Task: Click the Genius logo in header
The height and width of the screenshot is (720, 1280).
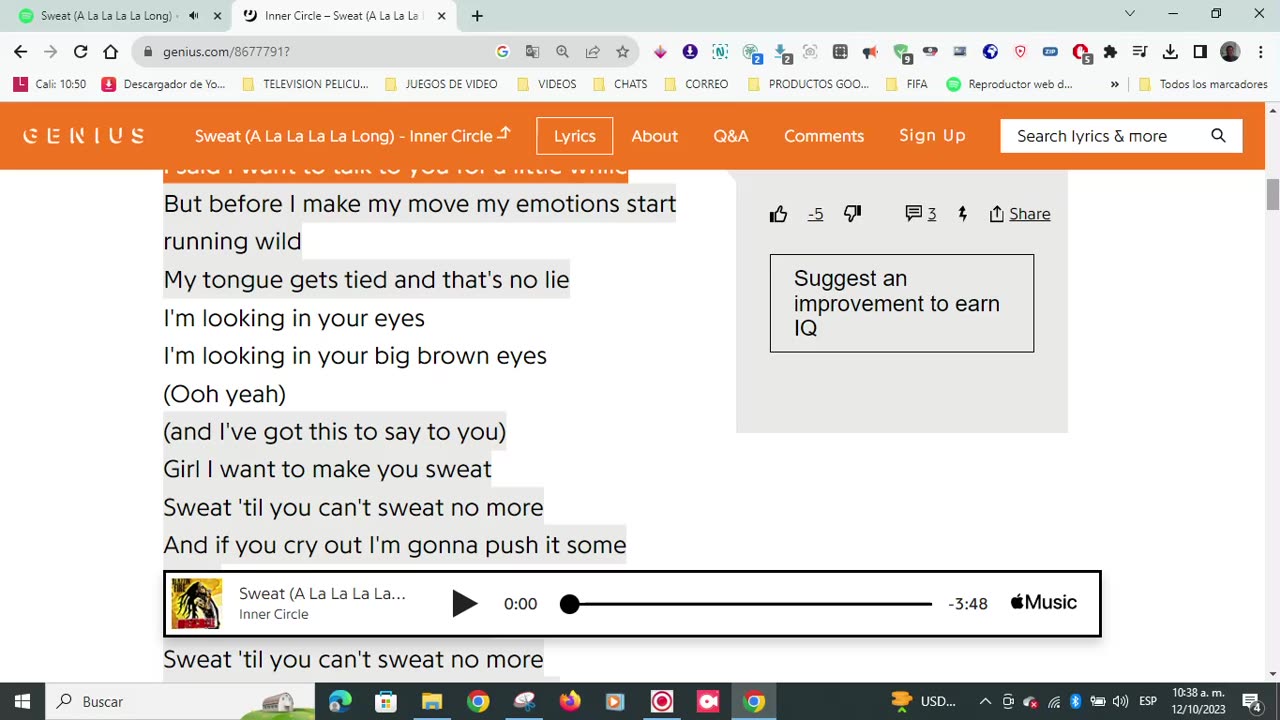Action: 84,136
